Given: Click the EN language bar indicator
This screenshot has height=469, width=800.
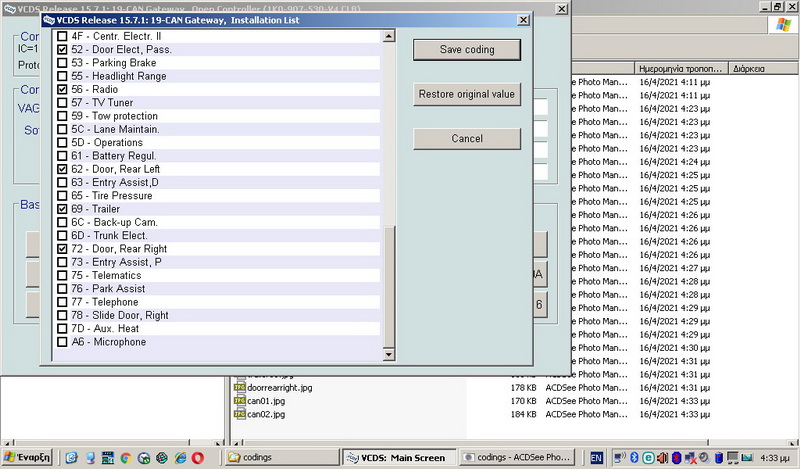Looking at the screenshot, I should pos(597,458).
